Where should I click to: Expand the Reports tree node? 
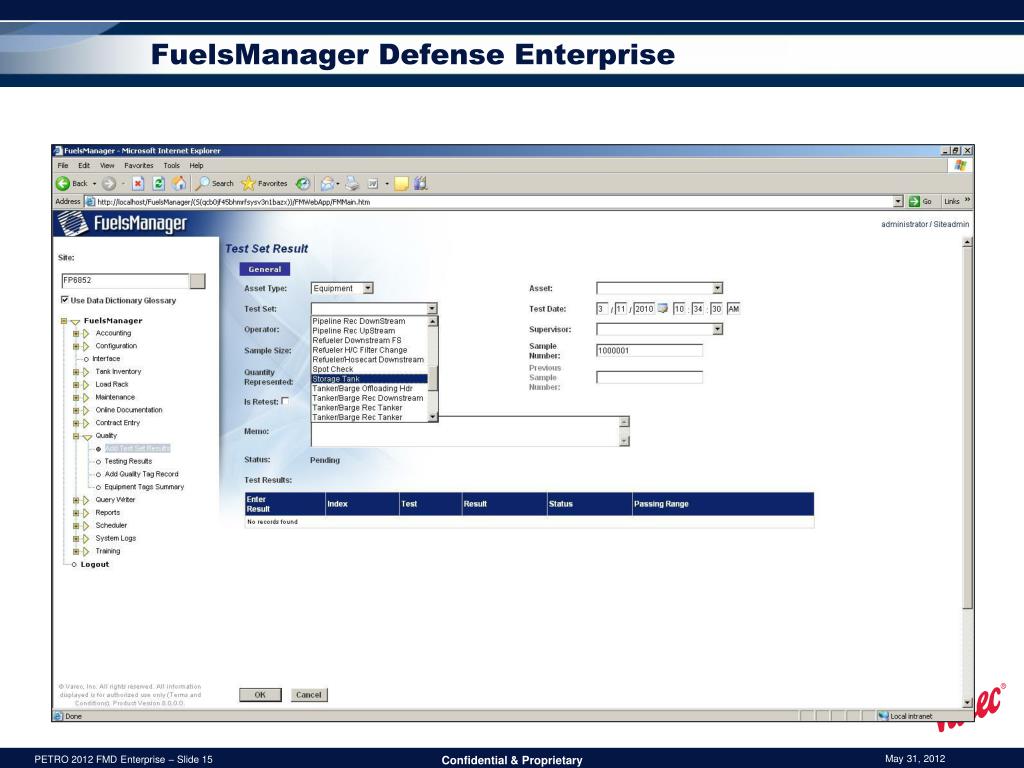pos(76,513)
